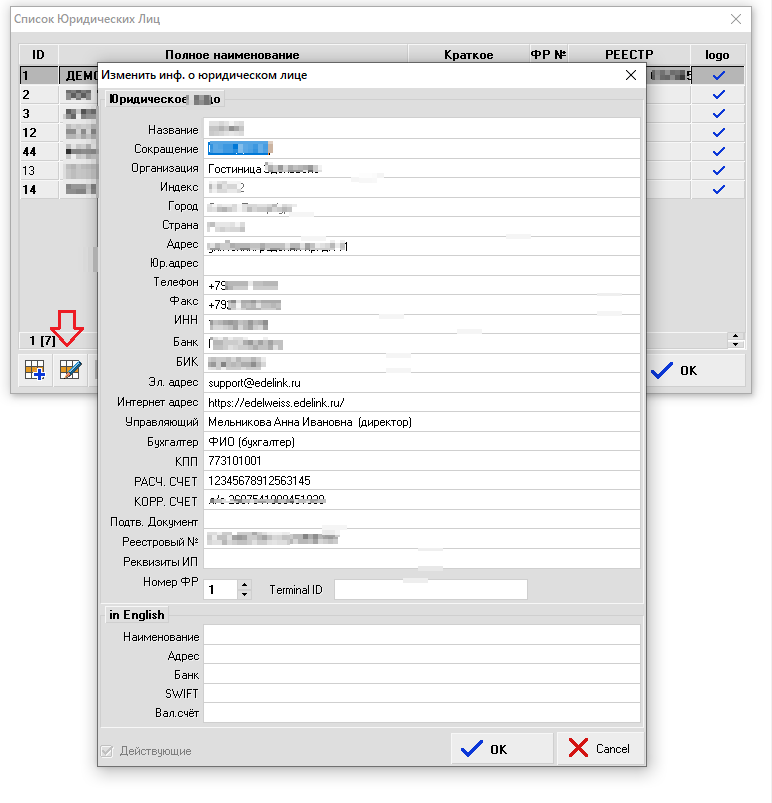772x803 pixels.
Task: Click the Бухгалтер field
Action: click(422, 441)
